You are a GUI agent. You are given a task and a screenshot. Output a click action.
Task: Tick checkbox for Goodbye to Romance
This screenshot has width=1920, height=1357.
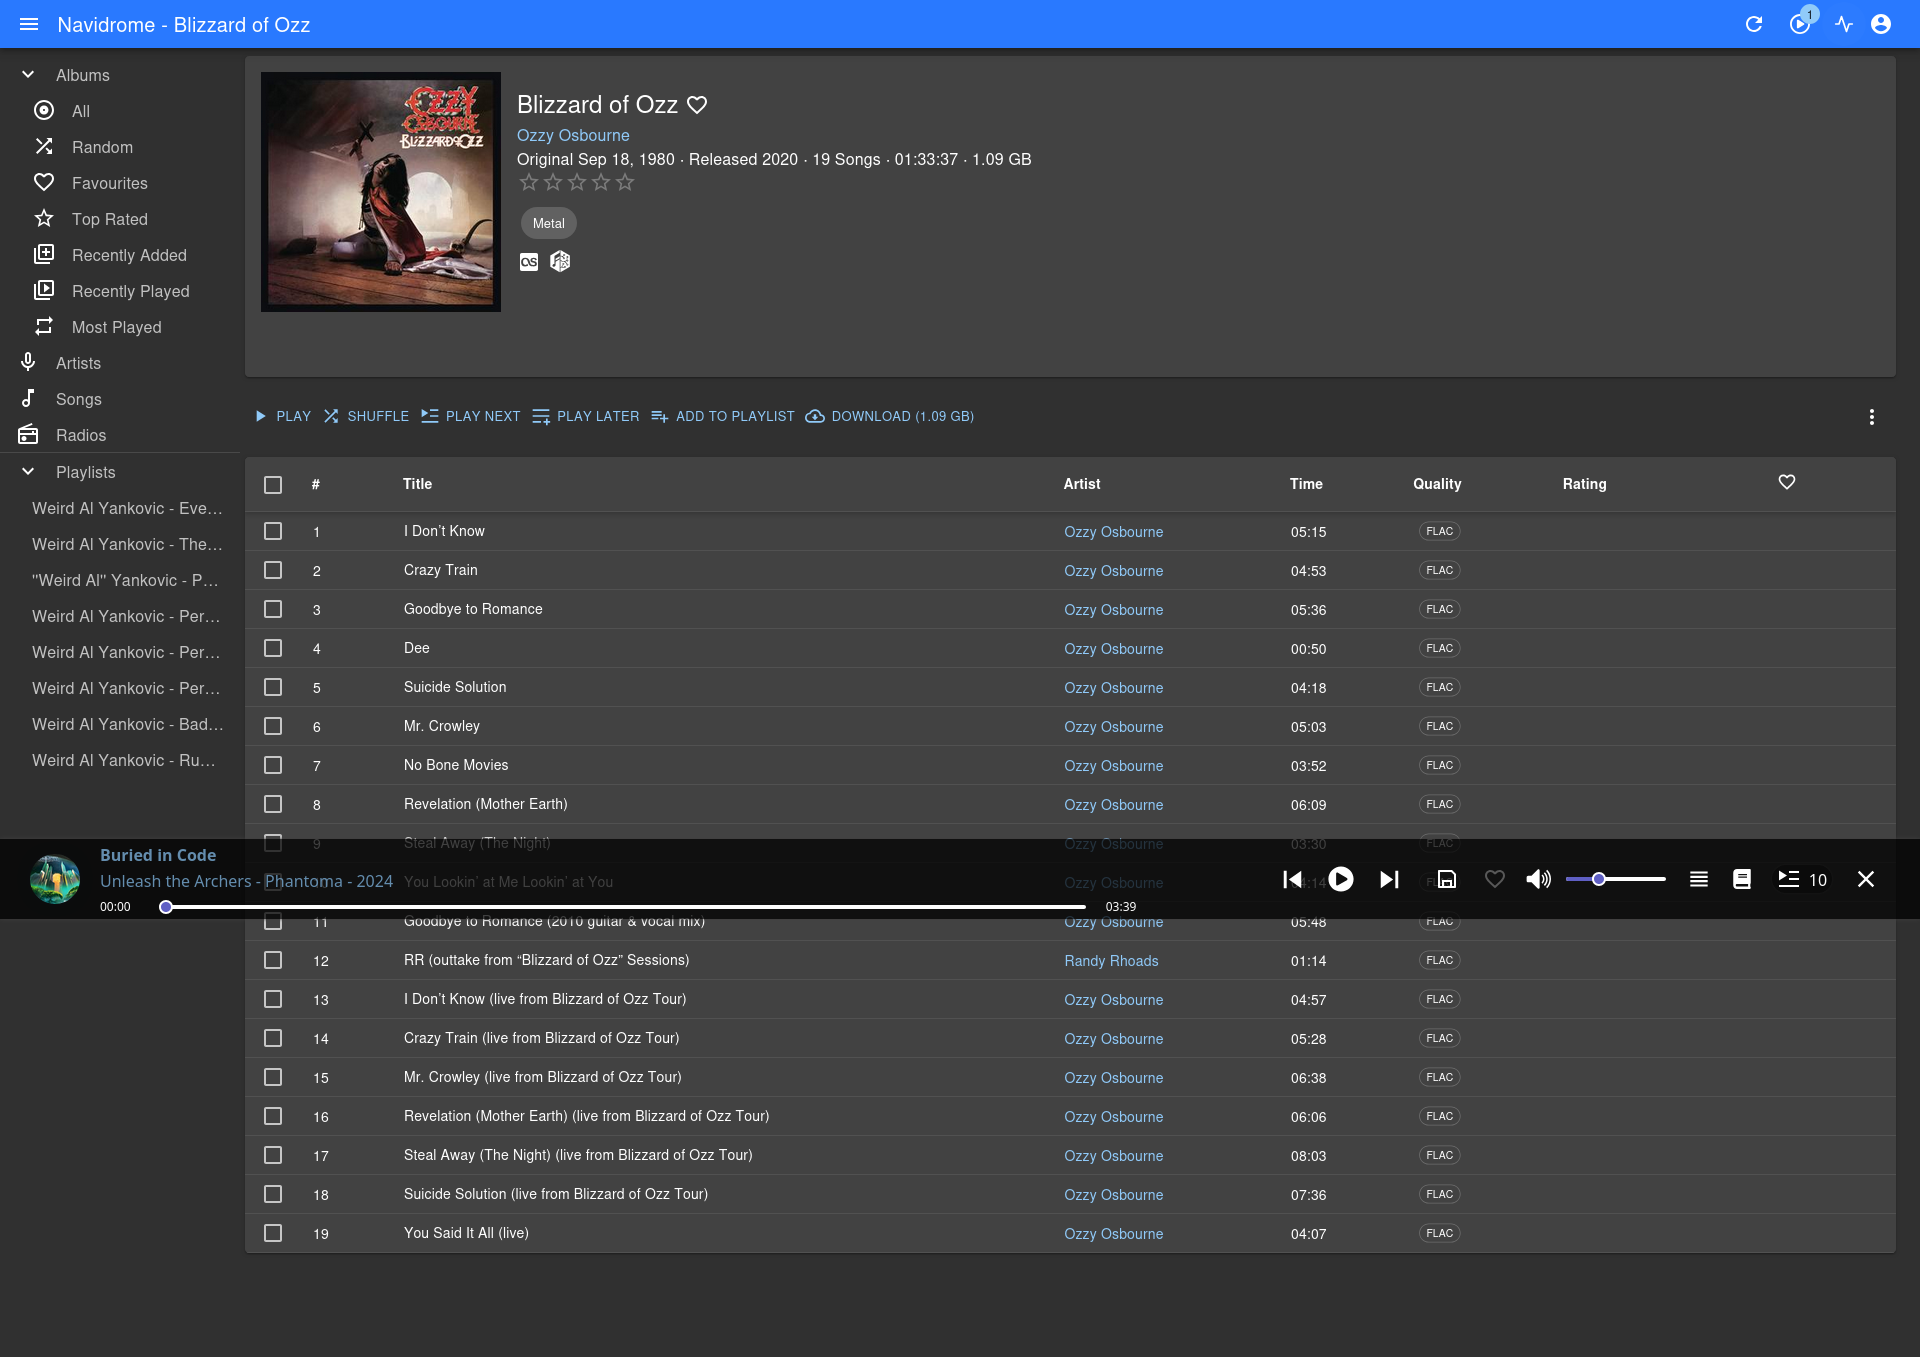click(x=273, y=609)
